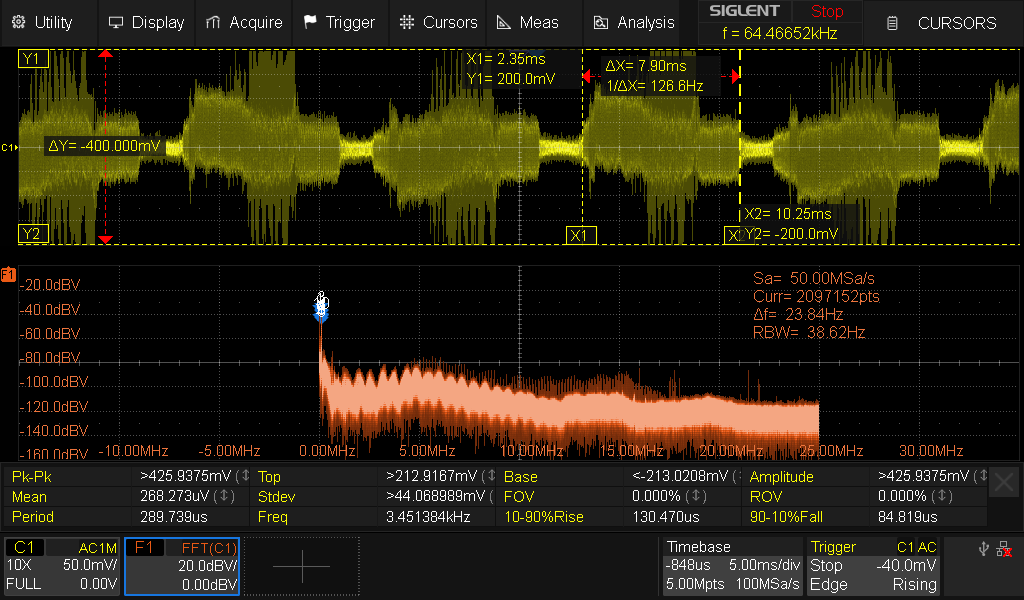Open the F1 FFT(C1) math settings box

click(x=182, y=566)
